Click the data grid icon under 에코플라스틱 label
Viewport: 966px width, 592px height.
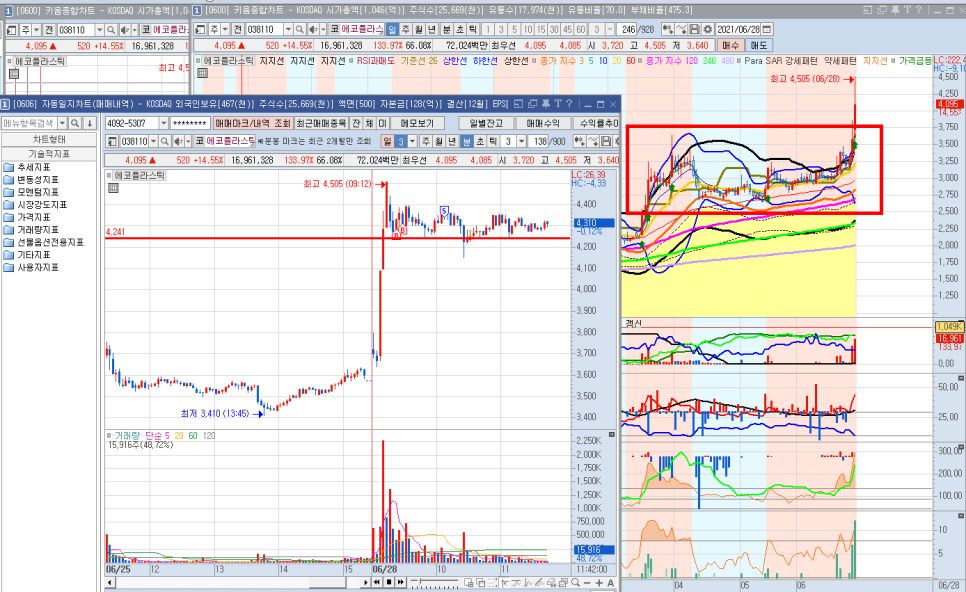pyautogui.click(x=113, y=188)
